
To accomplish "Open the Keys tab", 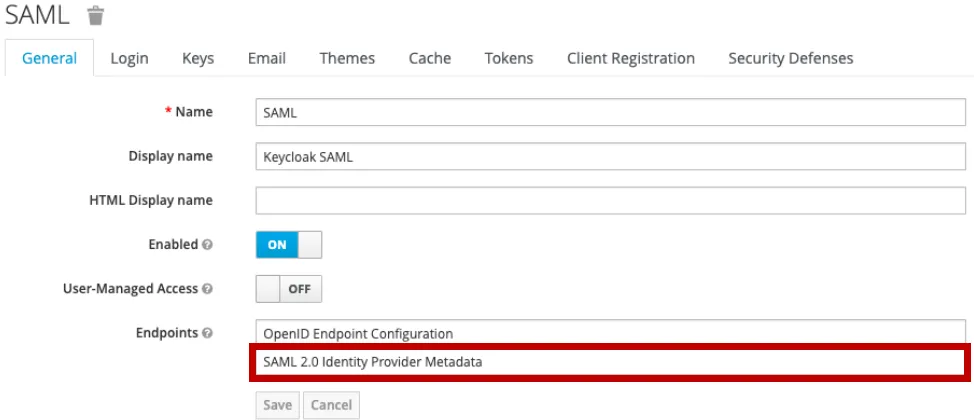I will pyautogui.click(x=197, y=59).
